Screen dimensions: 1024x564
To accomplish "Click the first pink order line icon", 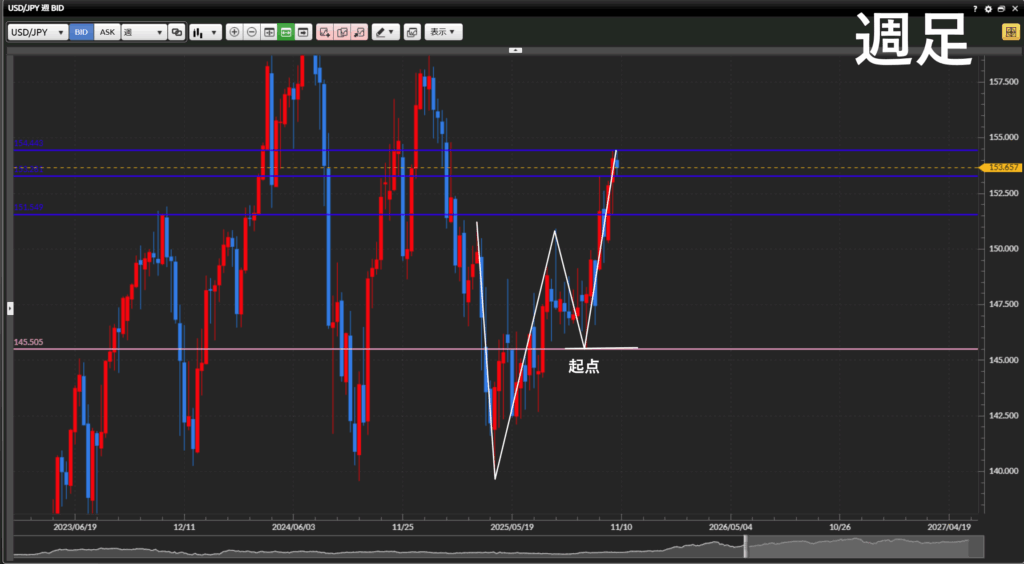I will tap(325, 32).
